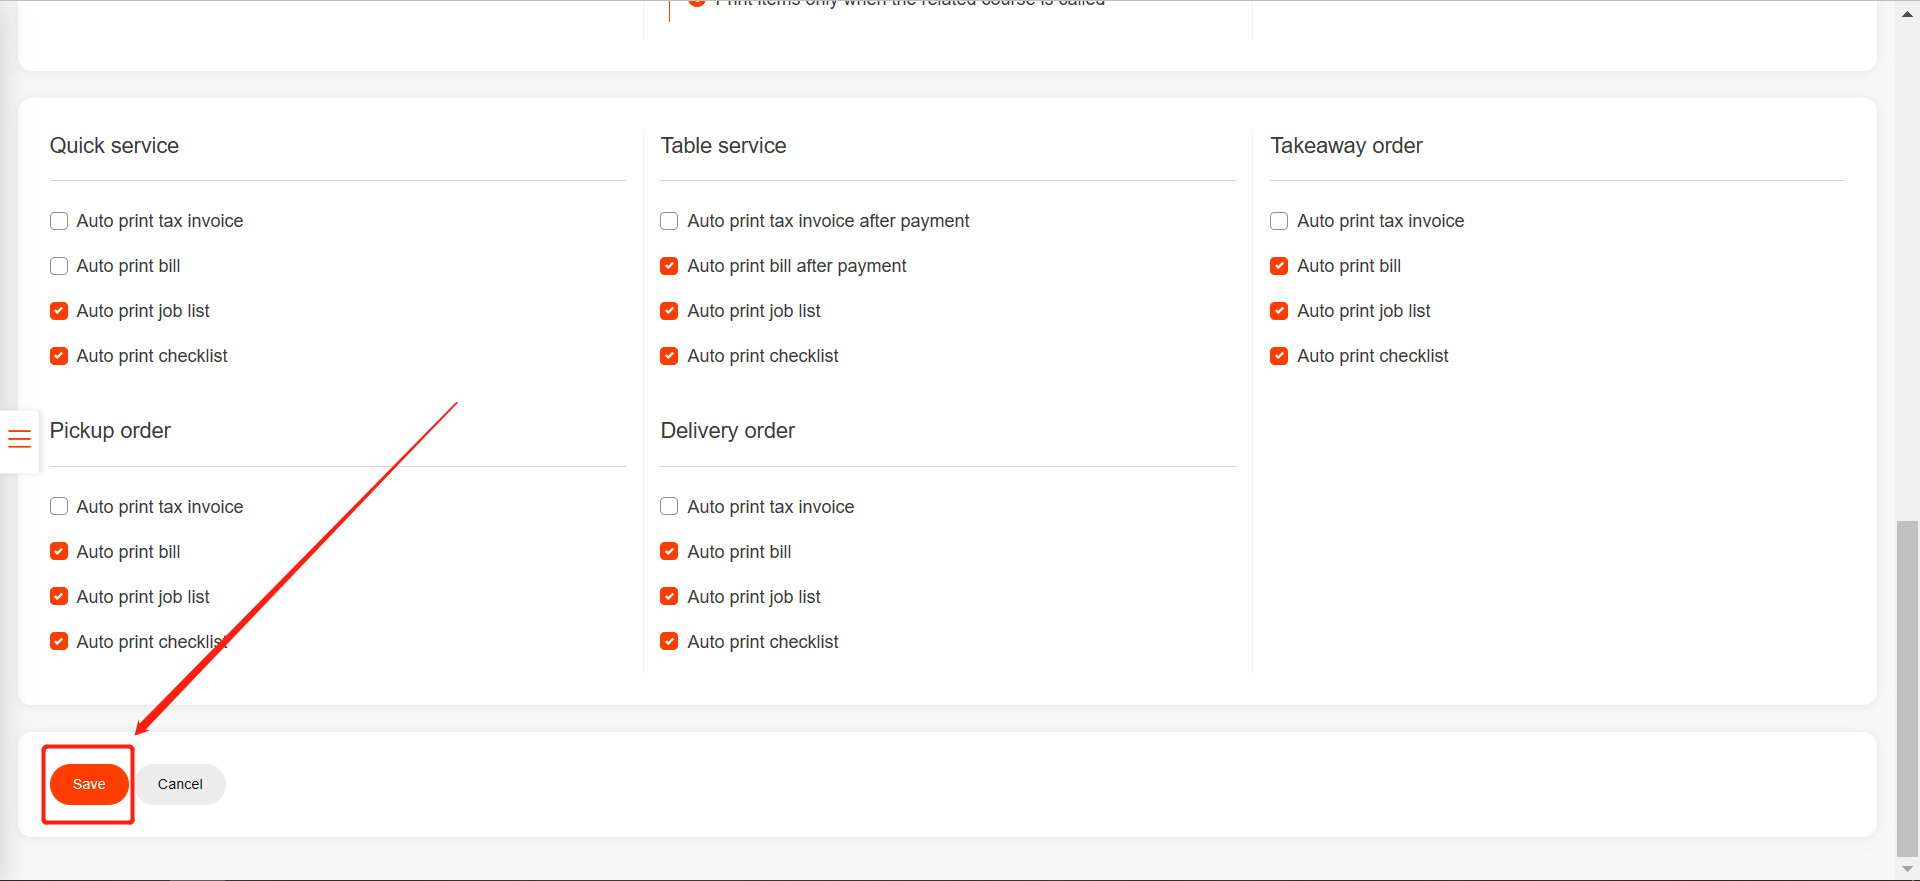This screenshot has height=881, width=1920.
Task: Enable Delivery order auto print tax invoice
Action: tap(669, 507)
